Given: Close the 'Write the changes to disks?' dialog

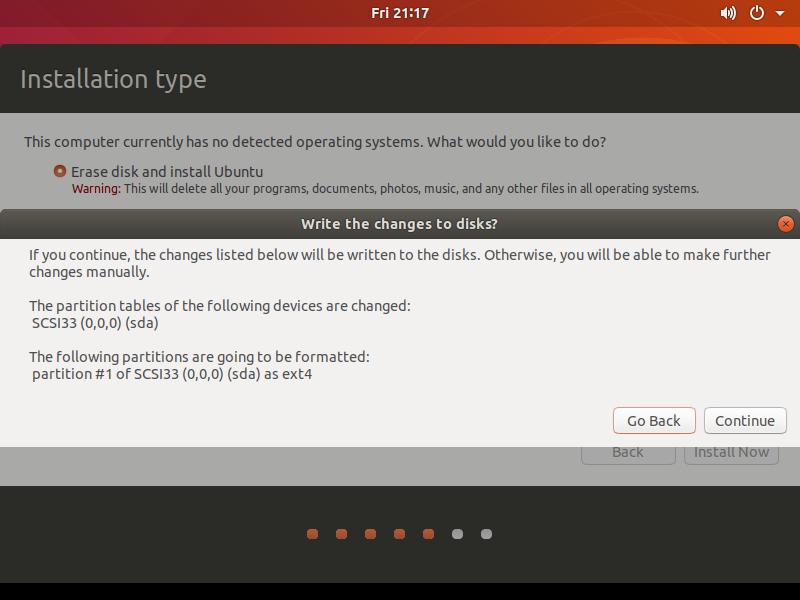Looking at the screenshot, I should pyautogui.click(x=786, y=224).
